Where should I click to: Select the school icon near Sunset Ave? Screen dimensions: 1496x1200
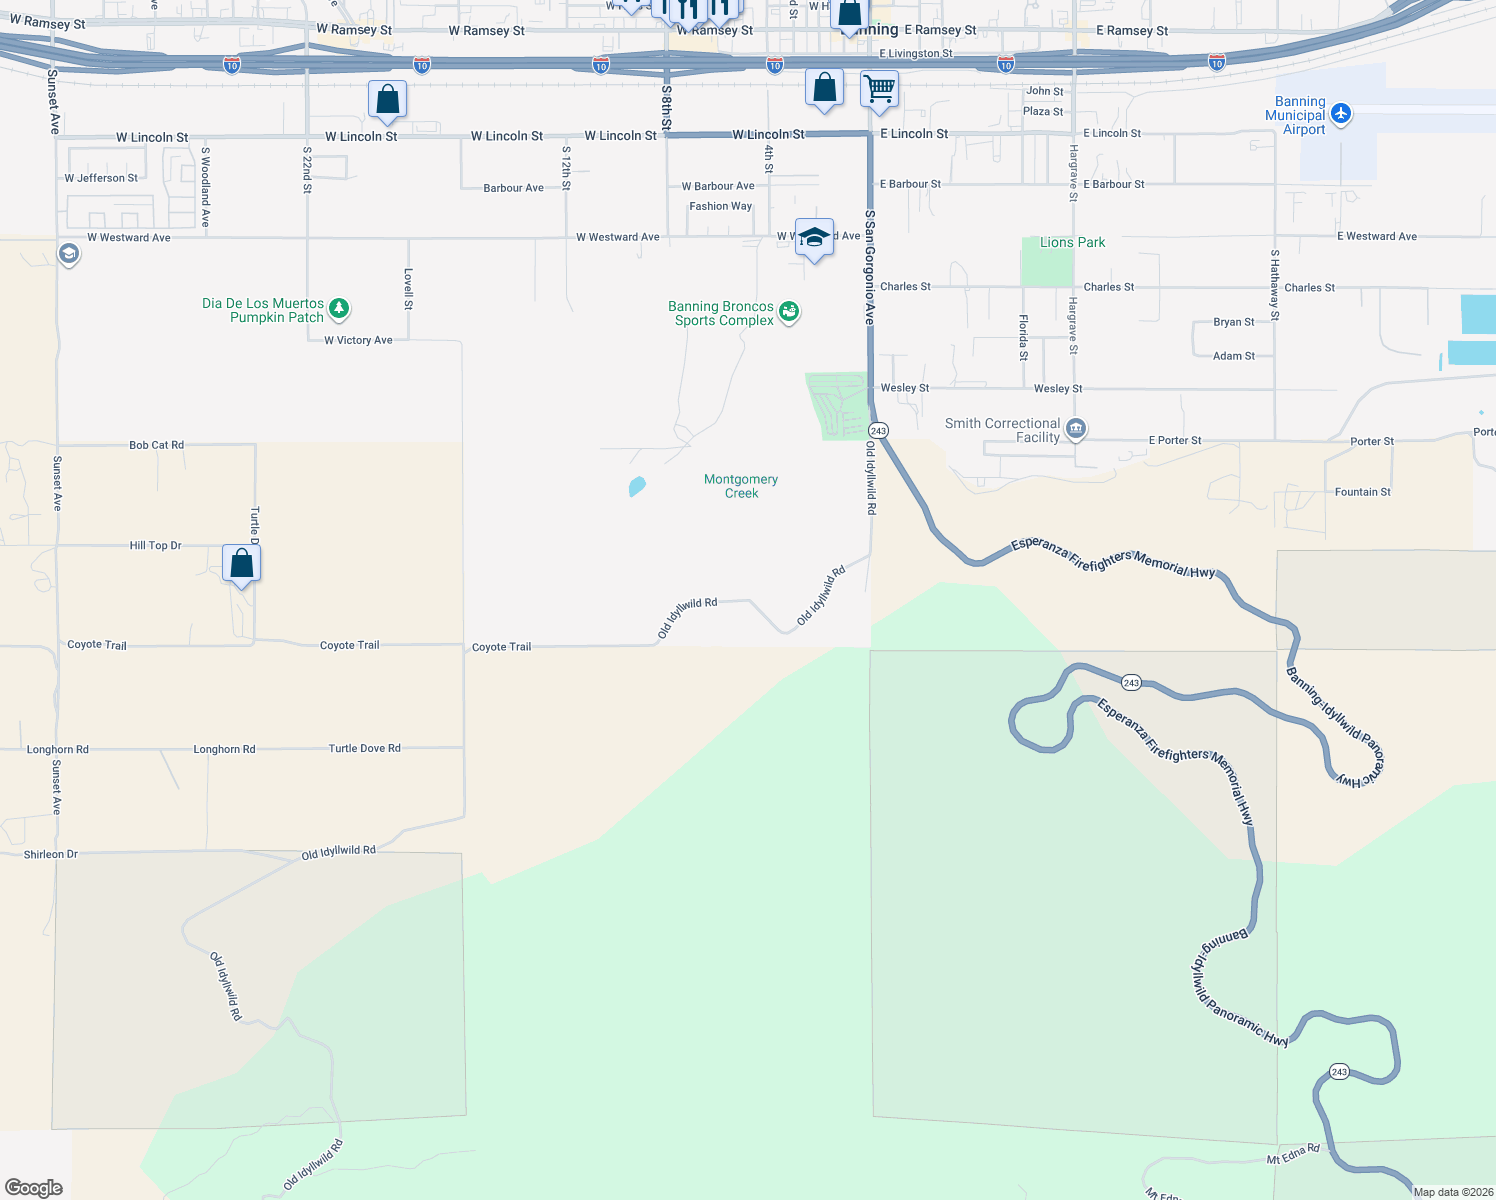click(68, 255)
